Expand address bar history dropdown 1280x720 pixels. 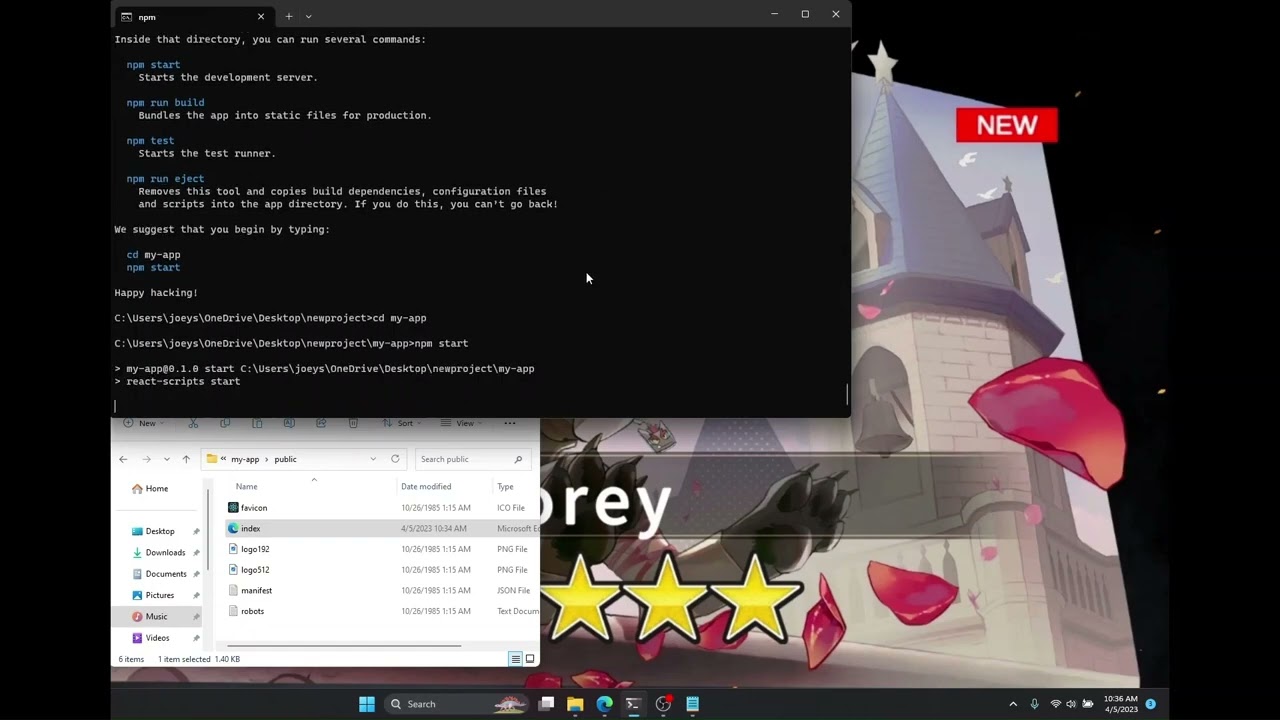click(x=373, y=459)
